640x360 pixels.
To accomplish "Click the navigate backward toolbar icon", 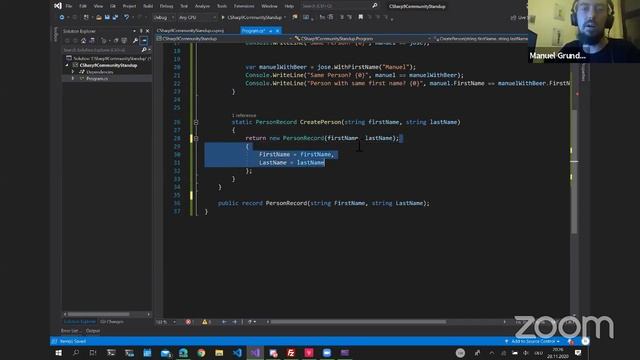I will click(x=62, y=18).
